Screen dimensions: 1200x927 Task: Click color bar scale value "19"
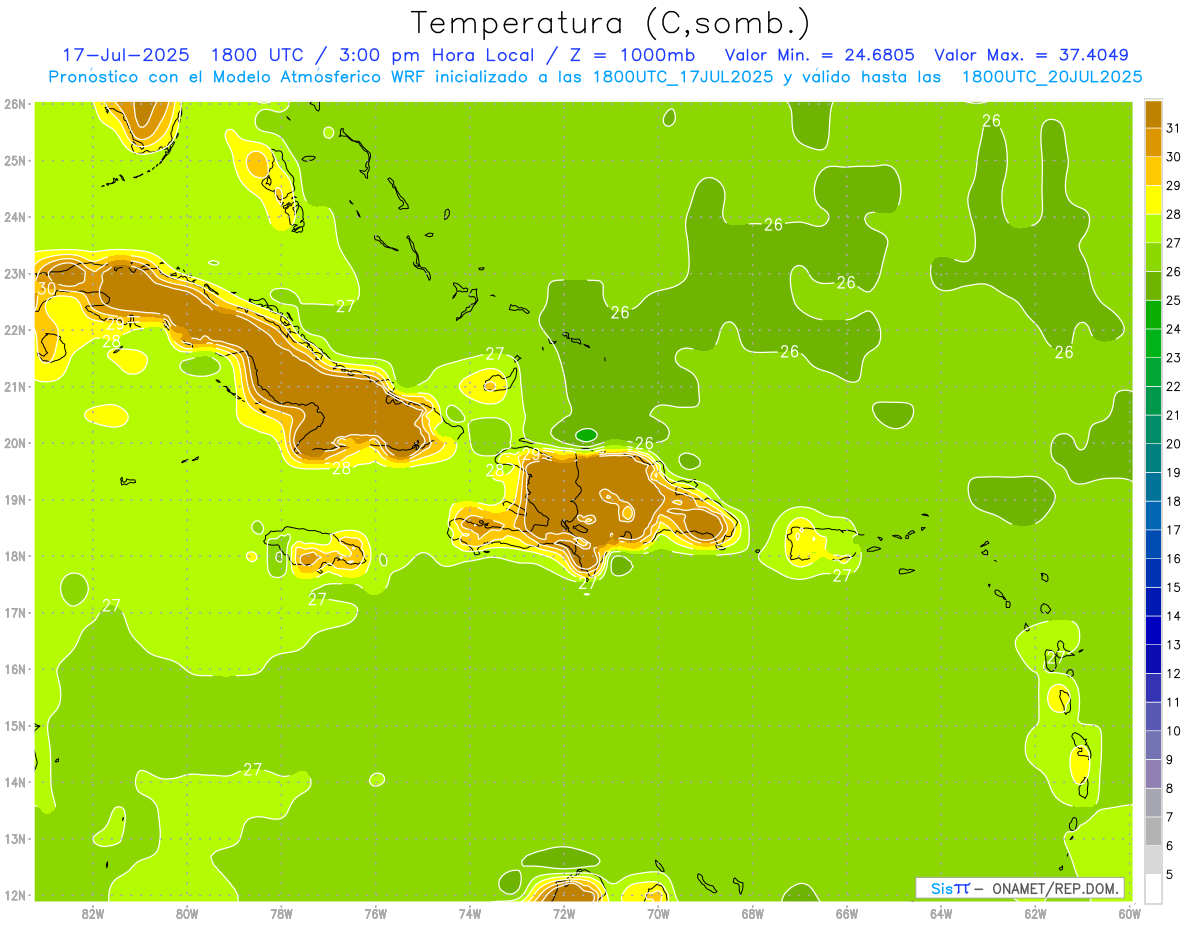(x=1173, y=472)
